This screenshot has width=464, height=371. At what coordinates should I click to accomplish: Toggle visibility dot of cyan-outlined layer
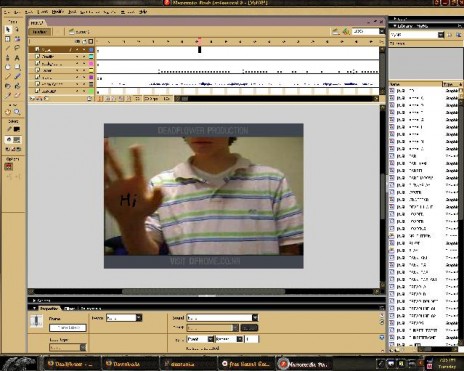click(x=77, y=57)
